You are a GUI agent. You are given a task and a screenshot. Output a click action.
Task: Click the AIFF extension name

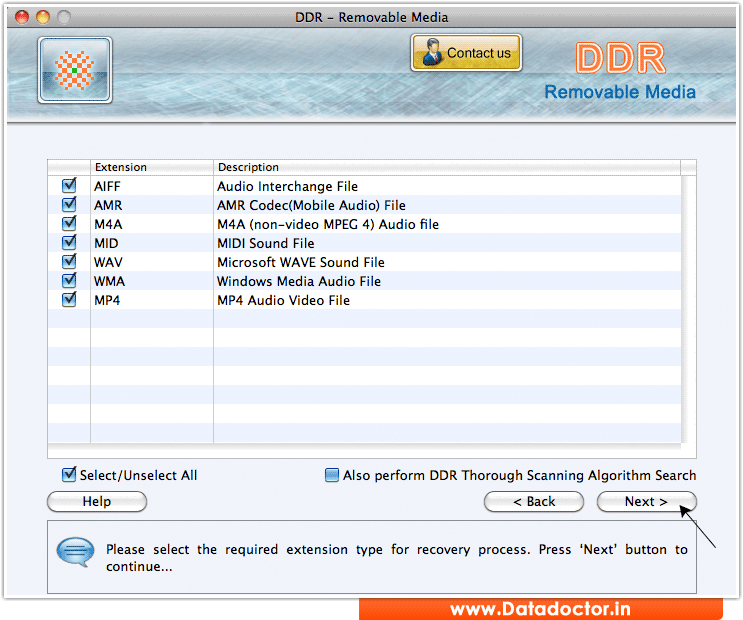(x=107, y=186)
